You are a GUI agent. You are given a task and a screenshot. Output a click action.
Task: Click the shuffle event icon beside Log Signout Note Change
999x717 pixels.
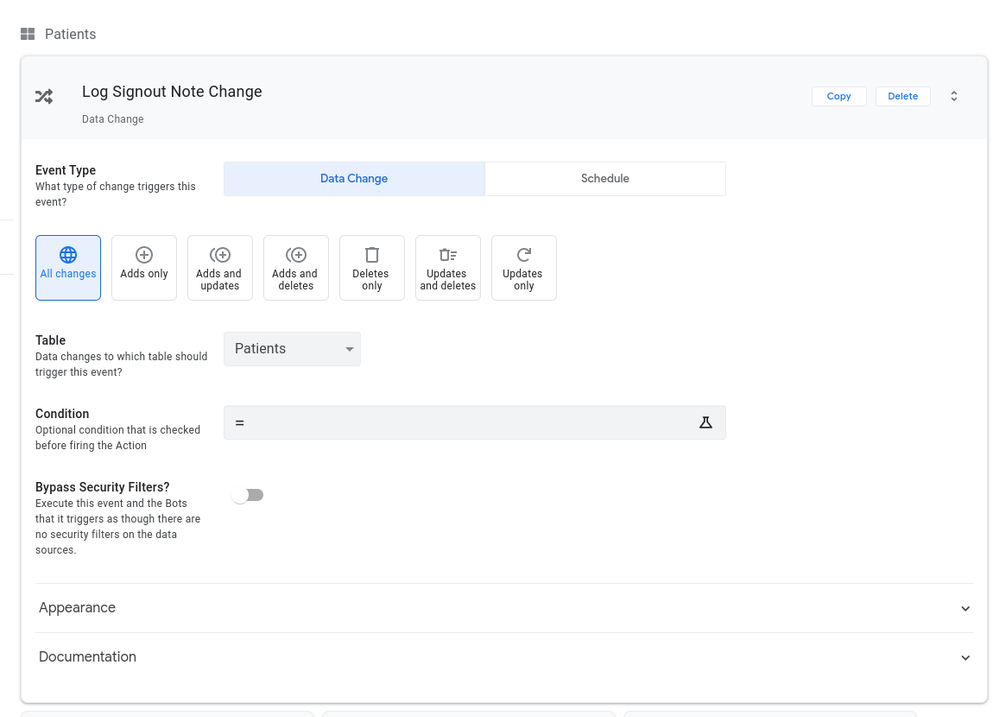pos(44,96)
